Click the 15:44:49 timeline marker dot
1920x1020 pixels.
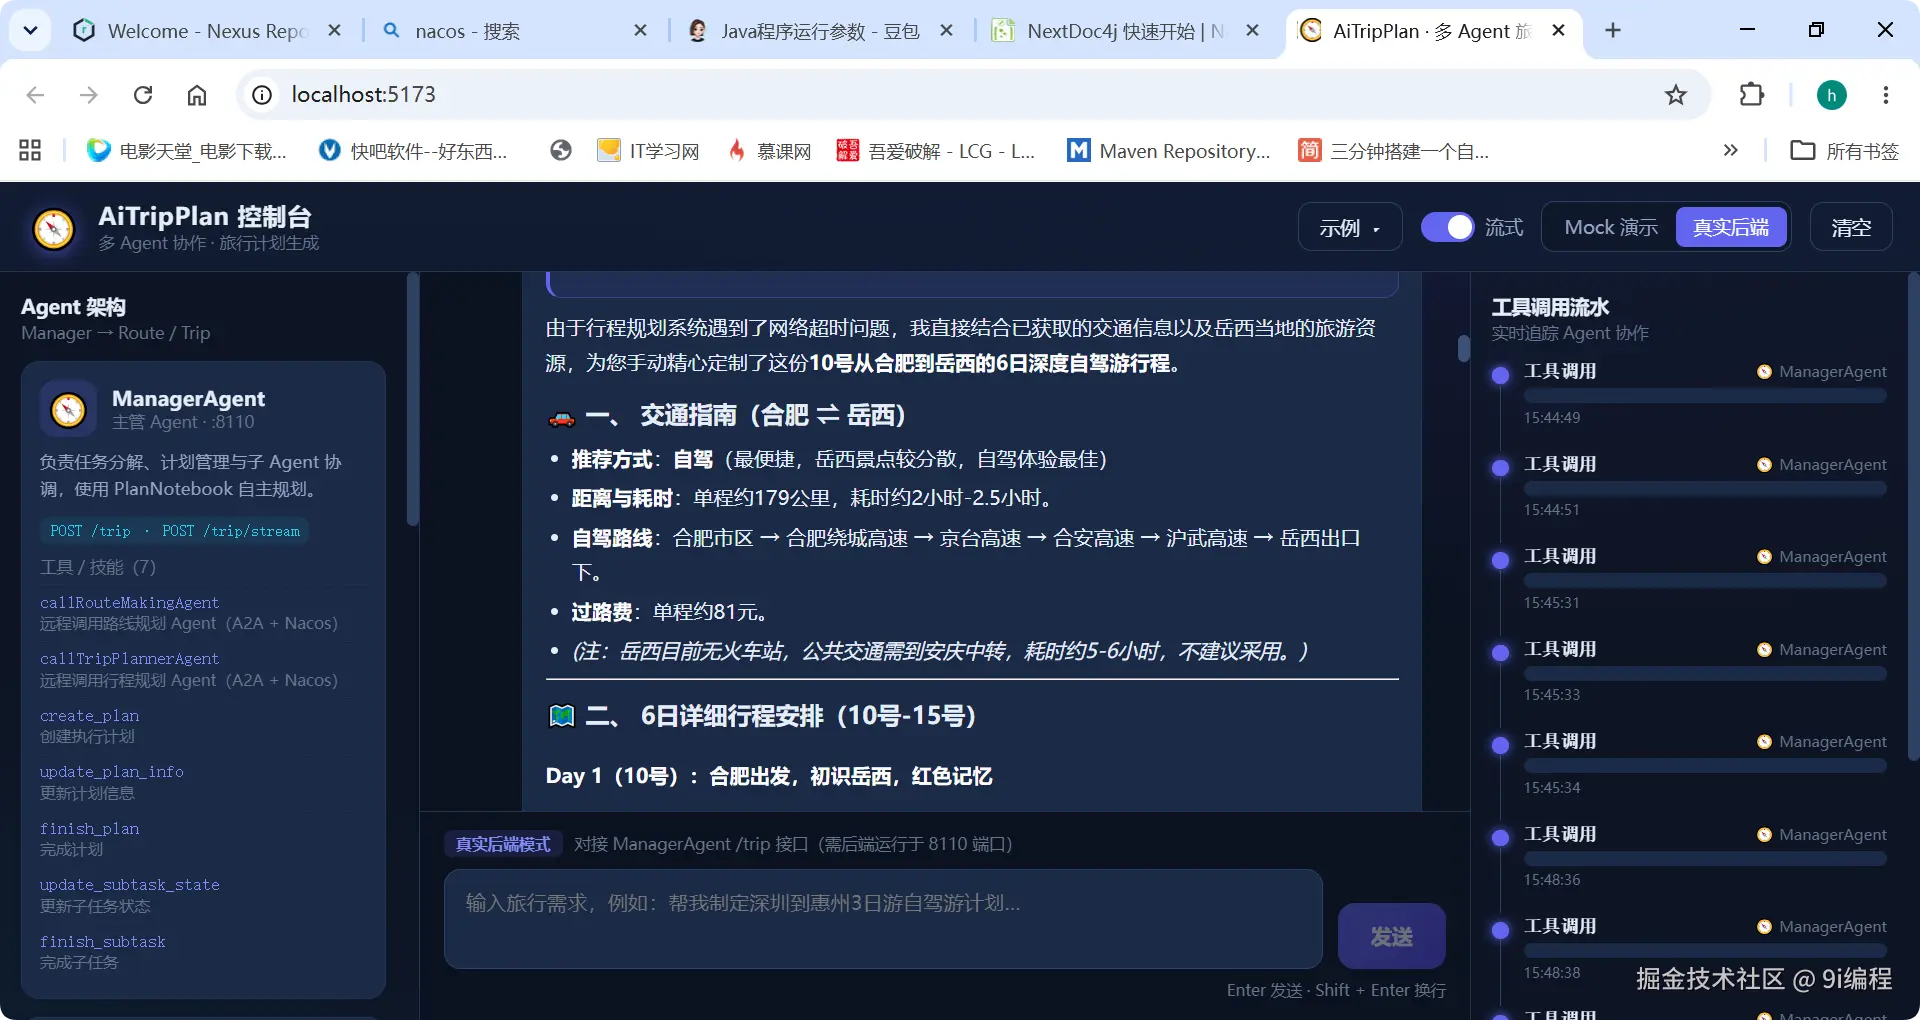click(x=1500, y=375)
